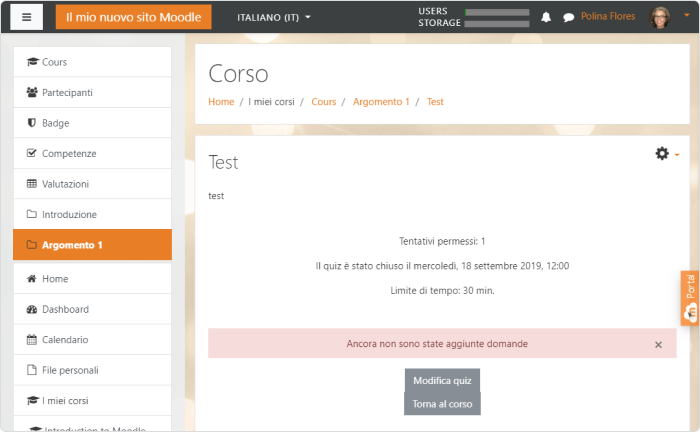
Task: Click the Il mio nuovo sito Moodle logo
Action: click(x=133, y=17)
